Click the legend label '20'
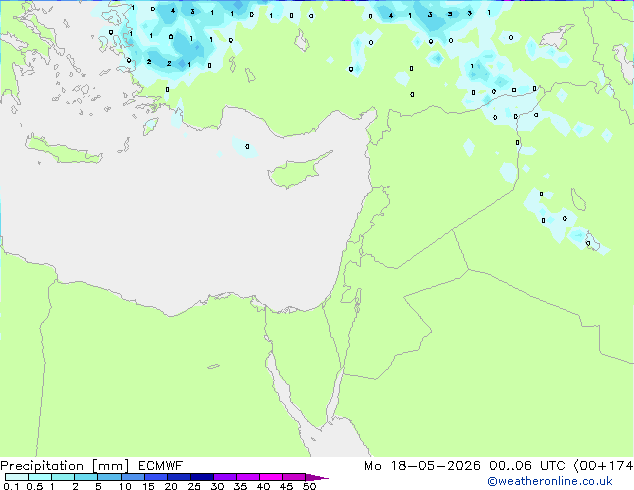 (171, 486)
